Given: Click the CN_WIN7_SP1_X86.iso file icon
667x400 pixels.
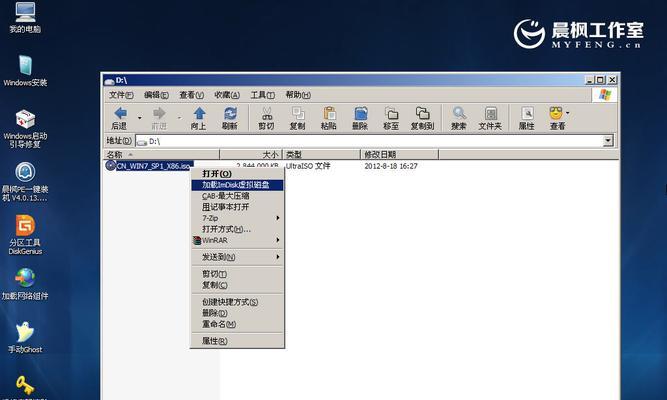Looking at the screenshot, I should point(111,166).
